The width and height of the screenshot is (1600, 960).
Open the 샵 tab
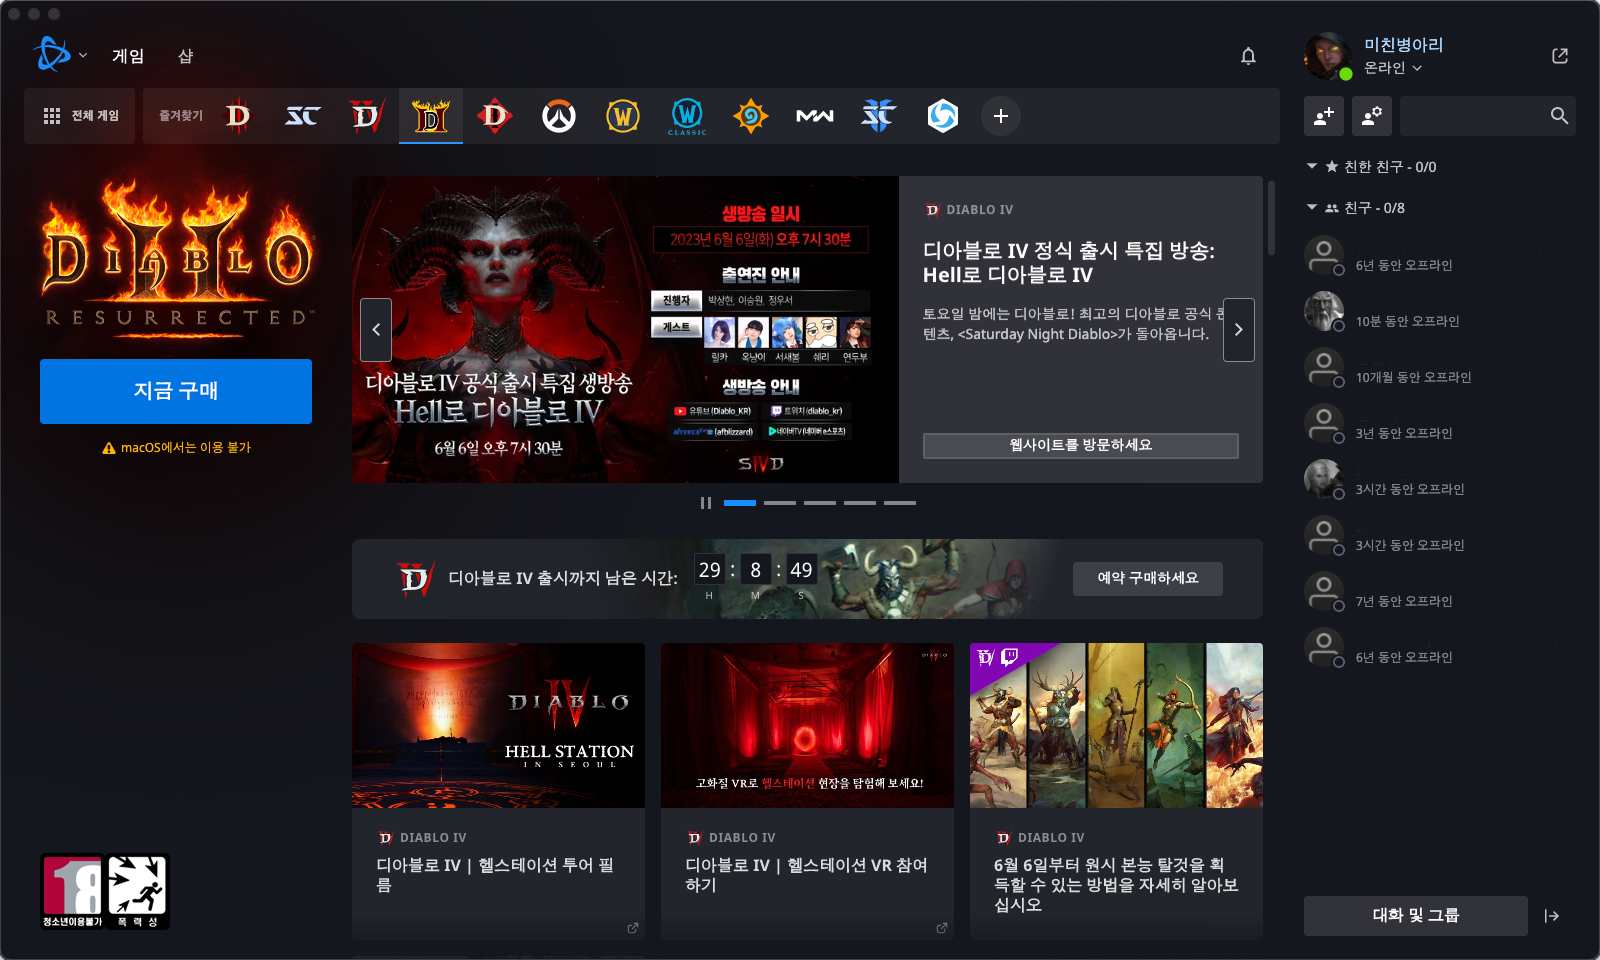point(185,56)
